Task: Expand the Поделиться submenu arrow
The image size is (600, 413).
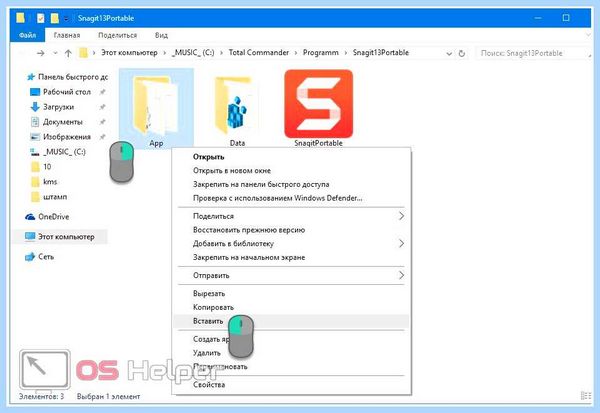Action: 401,216
